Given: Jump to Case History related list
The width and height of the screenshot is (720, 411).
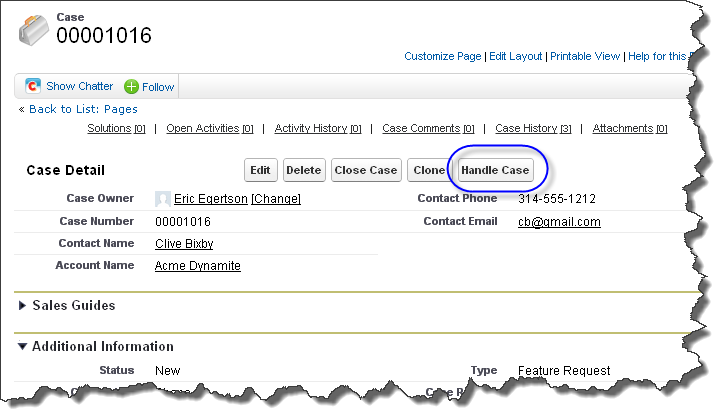Looking at the screenshot, I should (533, 129).
